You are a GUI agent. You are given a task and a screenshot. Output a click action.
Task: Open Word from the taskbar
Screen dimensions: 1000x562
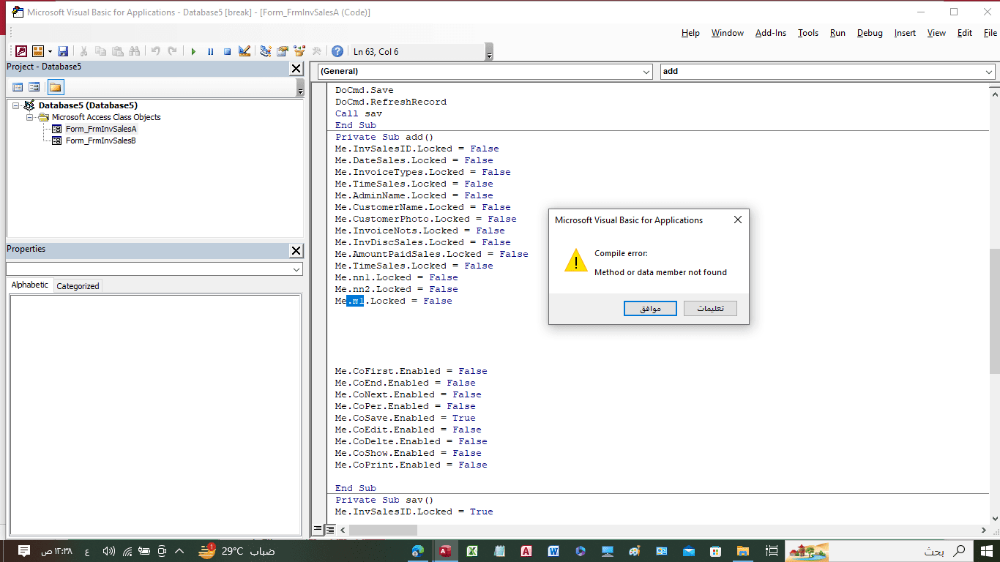click(x=553, y=551)
